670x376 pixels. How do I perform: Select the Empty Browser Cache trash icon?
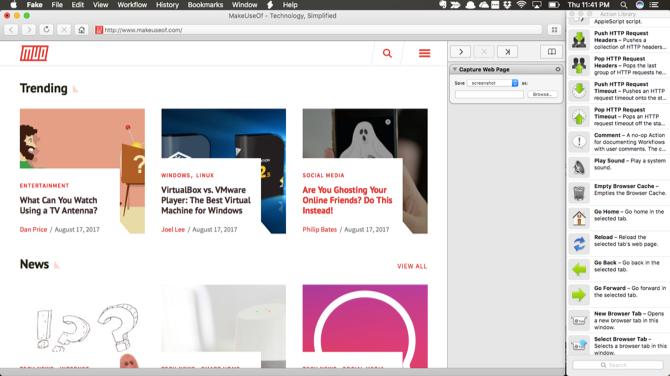pyautogui.click(x=579, y=193)
